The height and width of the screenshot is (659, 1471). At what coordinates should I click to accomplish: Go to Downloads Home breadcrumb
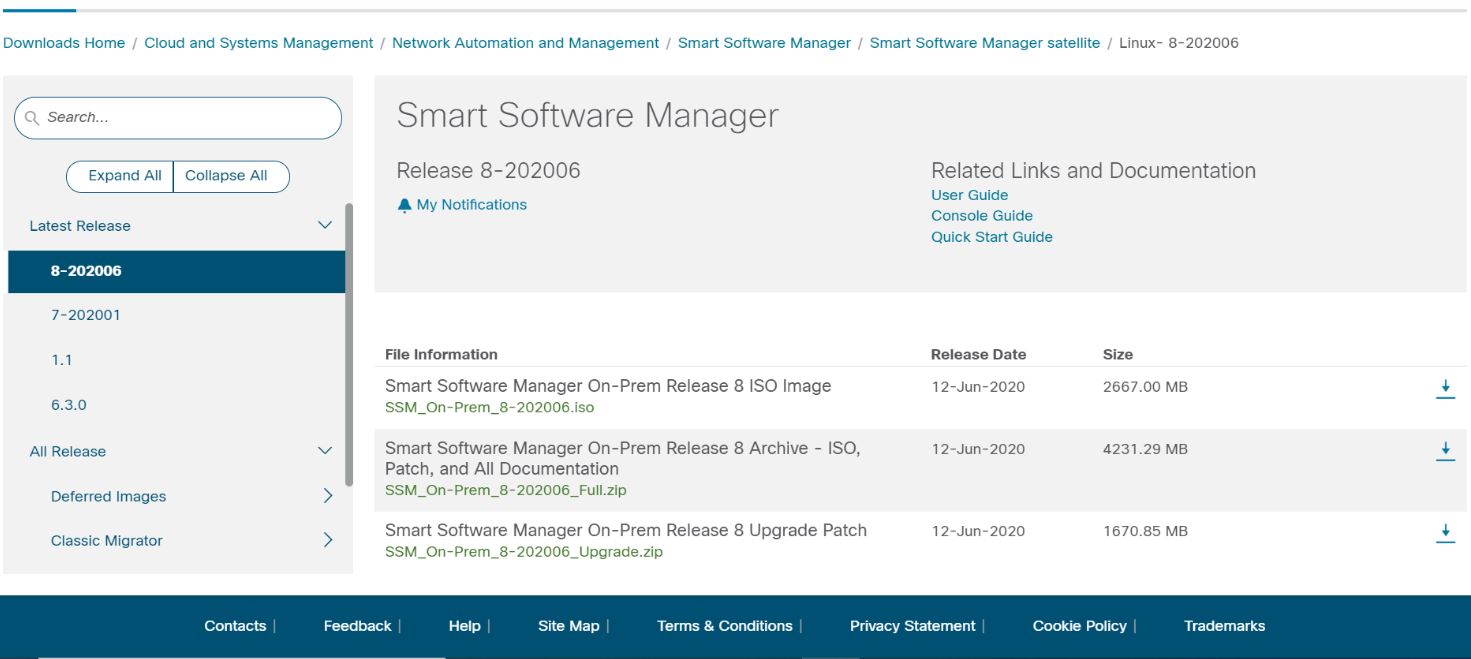point(64,43)
